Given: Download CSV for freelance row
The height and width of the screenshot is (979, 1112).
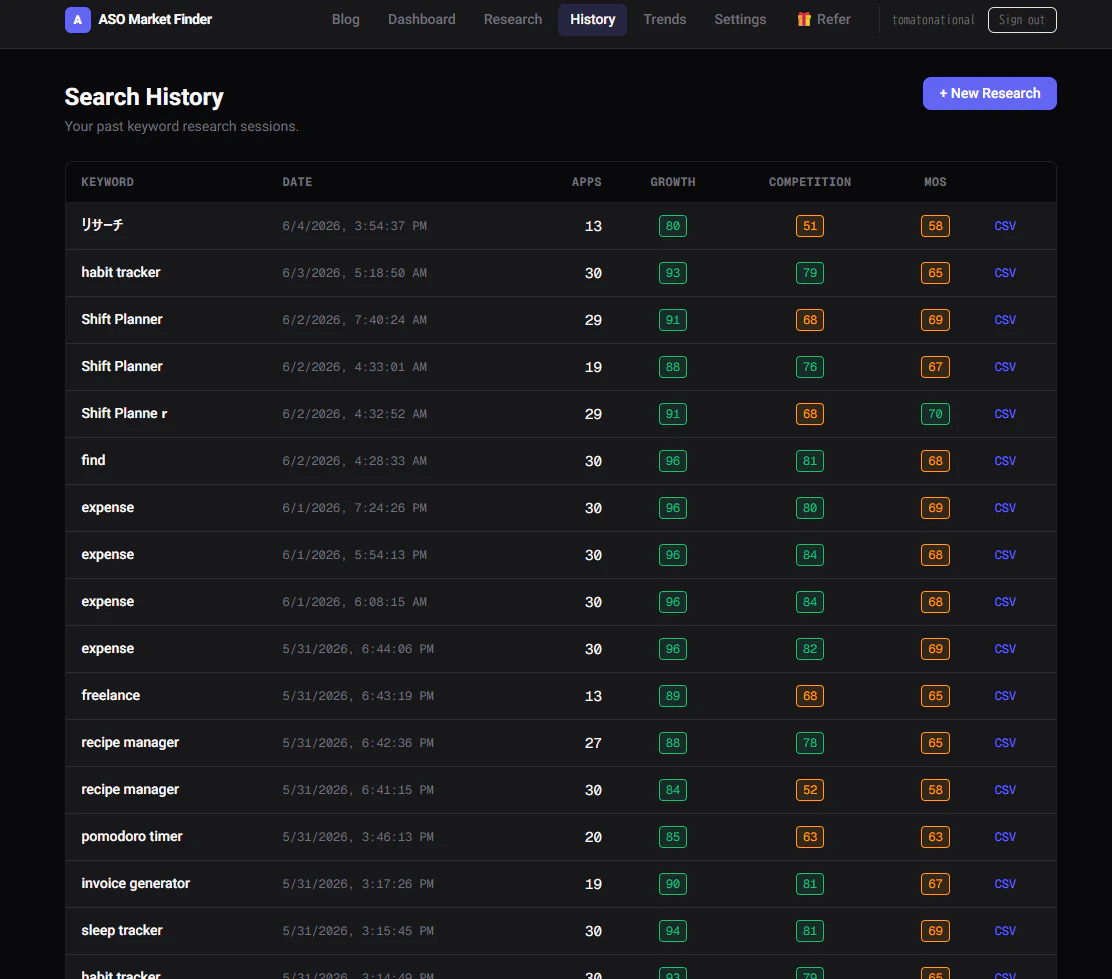Looking at the screenshot, I should (1005, 696).
